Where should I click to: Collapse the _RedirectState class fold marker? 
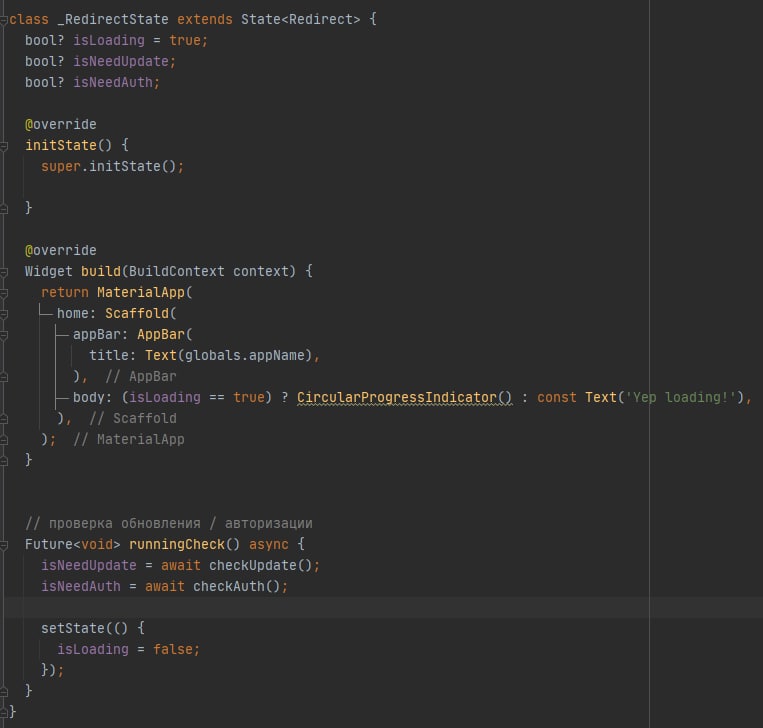pos(3,20)
